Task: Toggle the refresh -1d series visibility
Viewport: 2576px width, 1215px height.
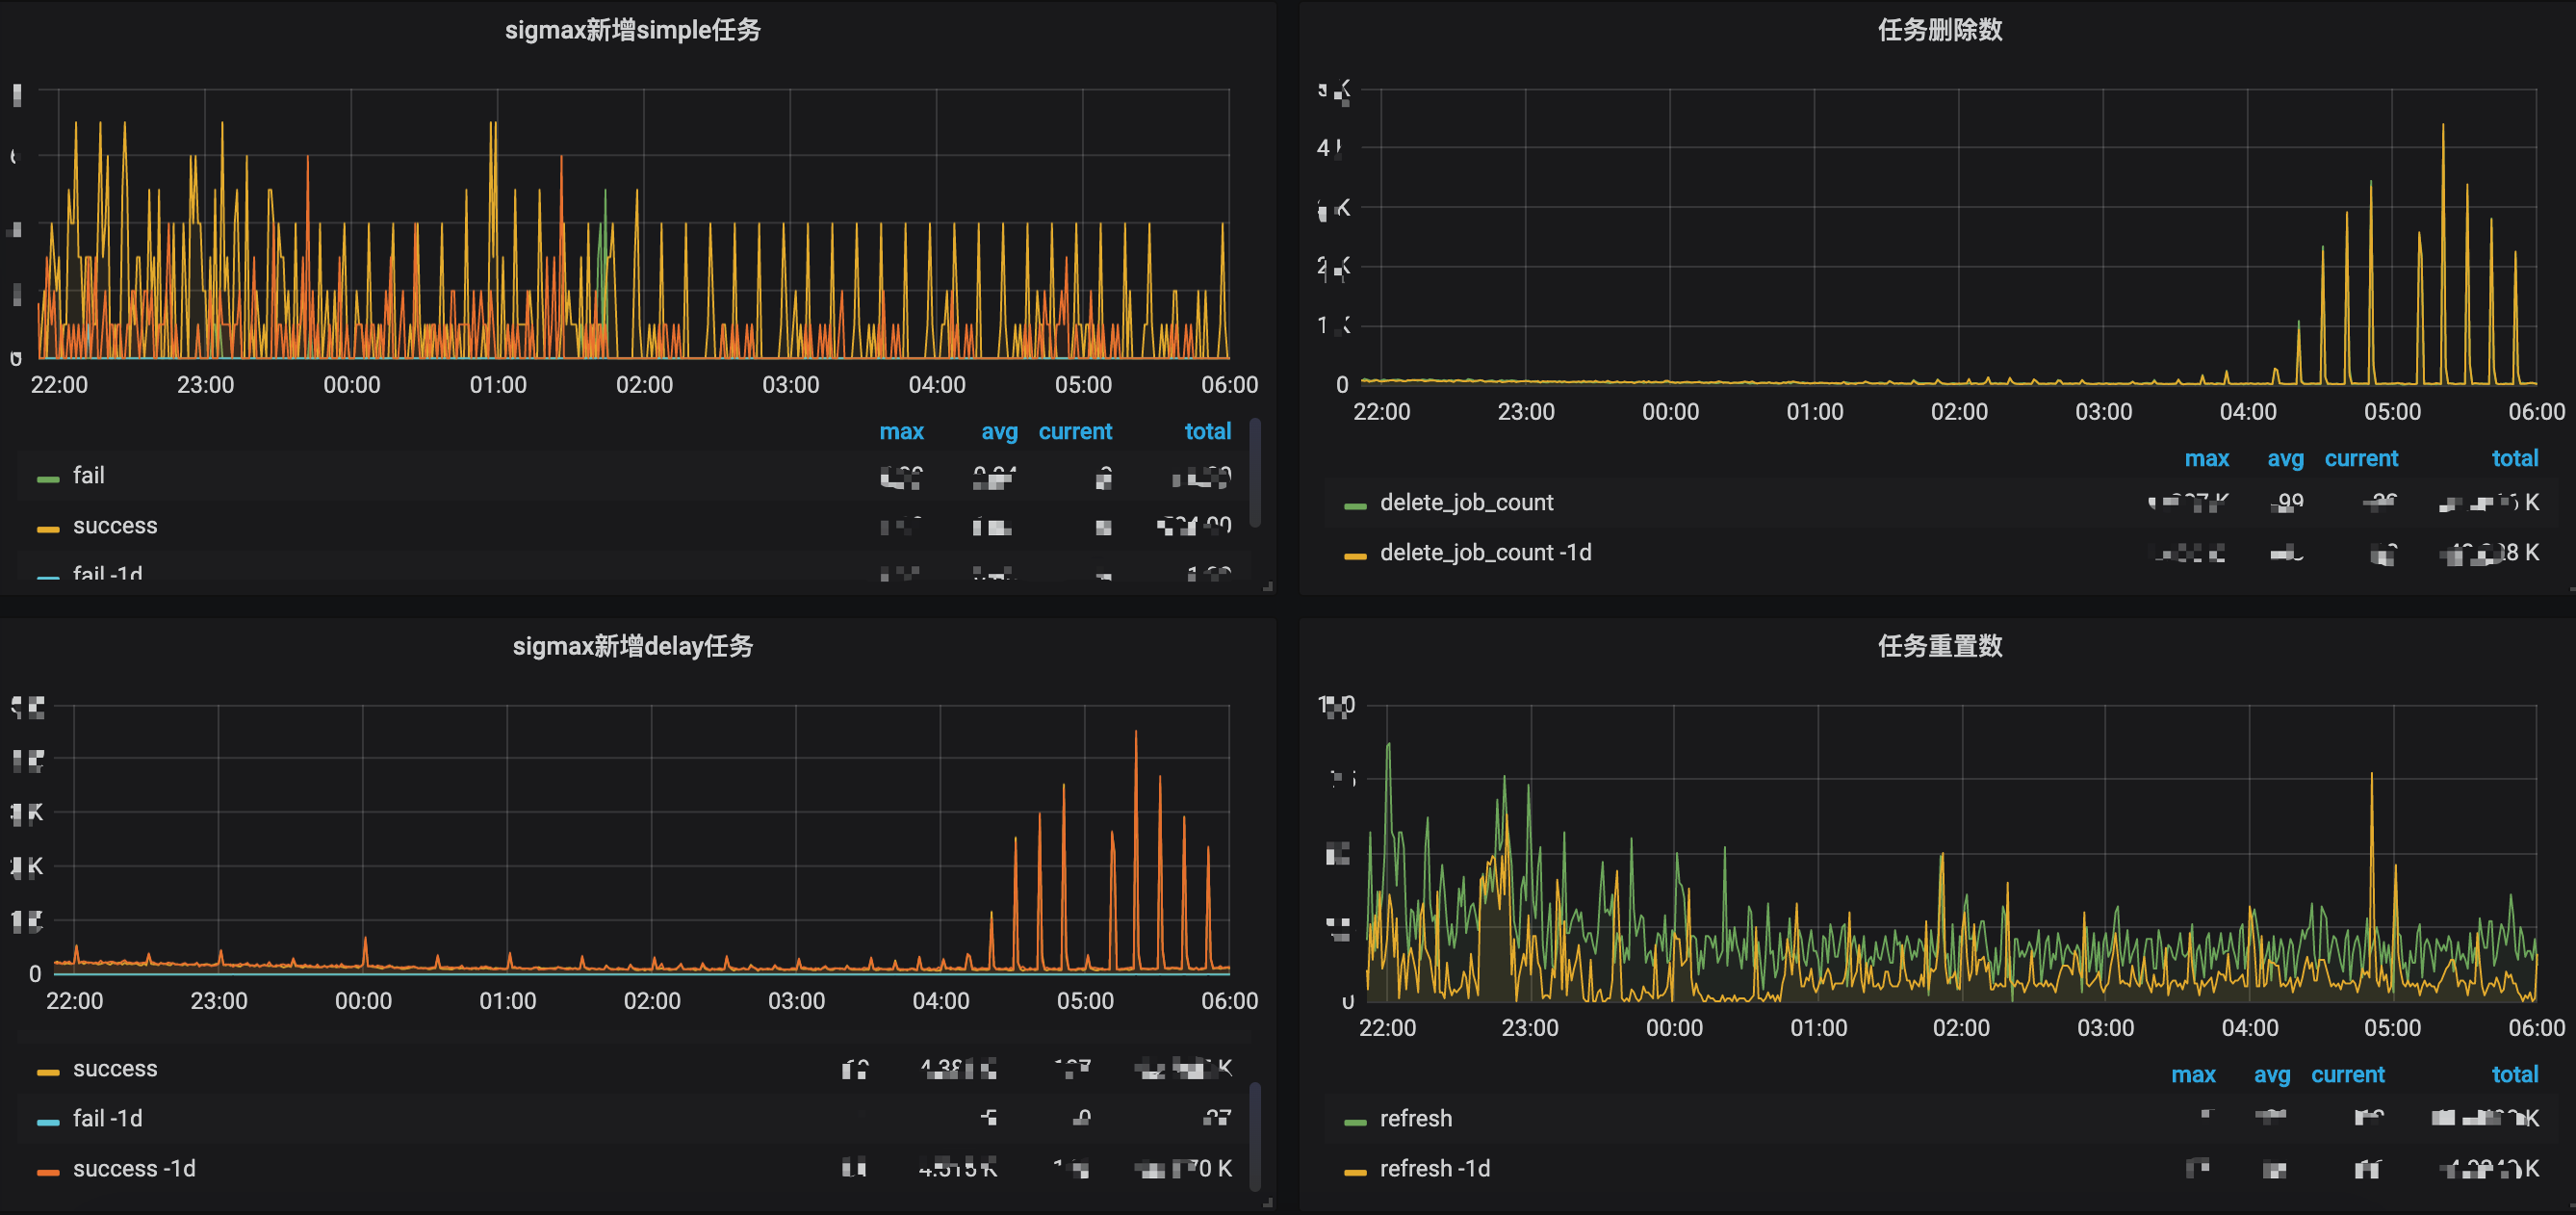Action: [1434, 1169]
